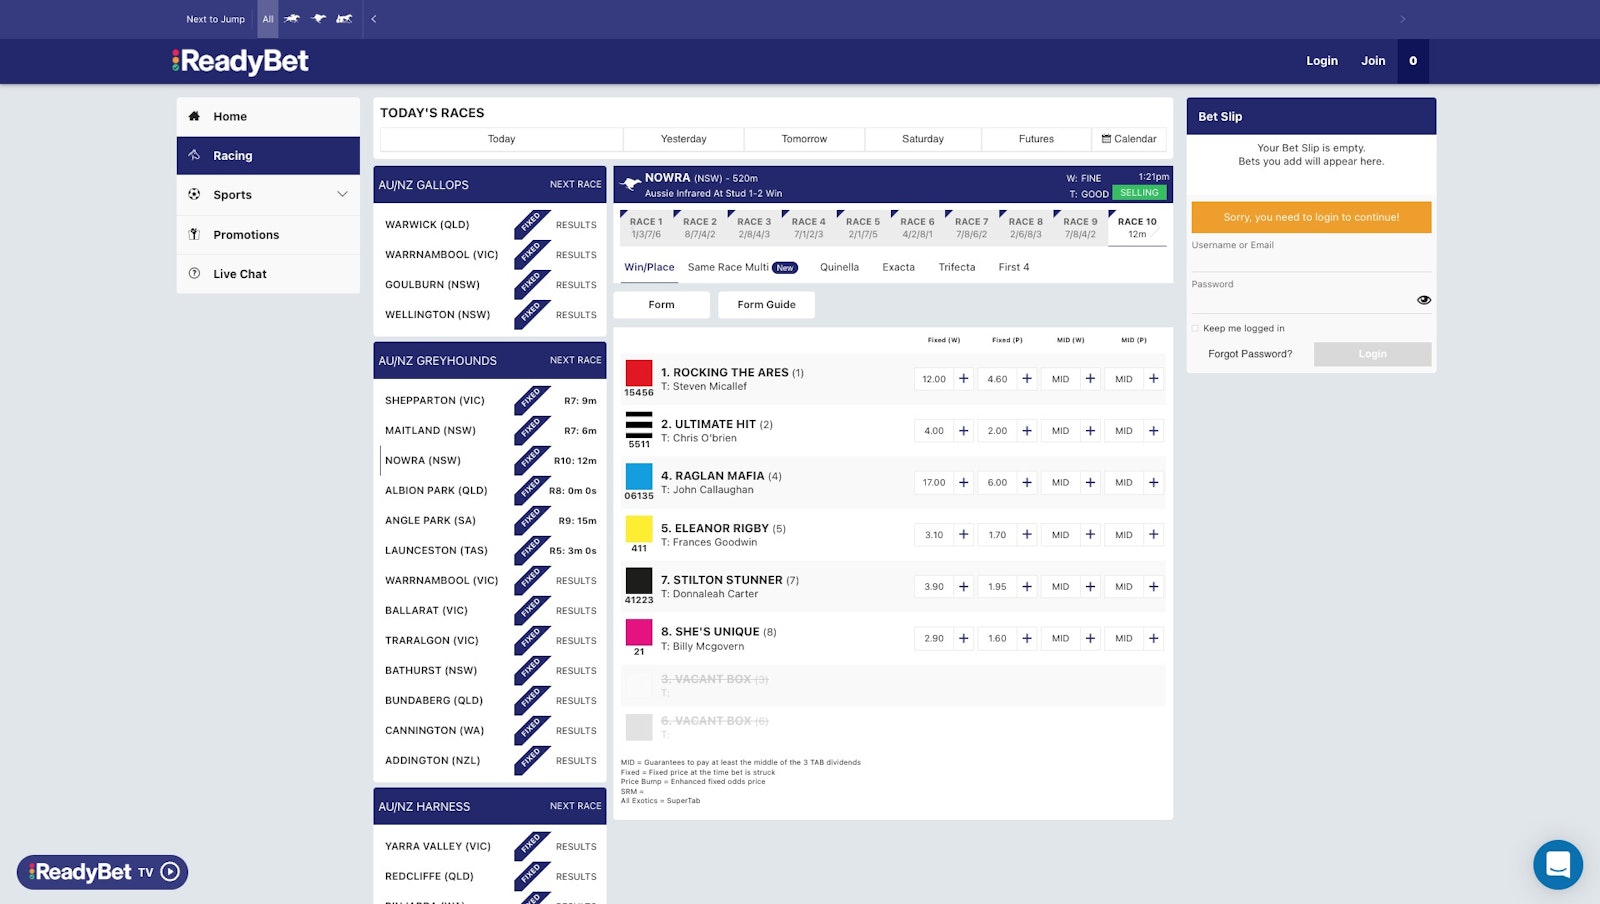
Task: Filter Next to Jump by harness racing icon
Action: click(x=344, y=19)
